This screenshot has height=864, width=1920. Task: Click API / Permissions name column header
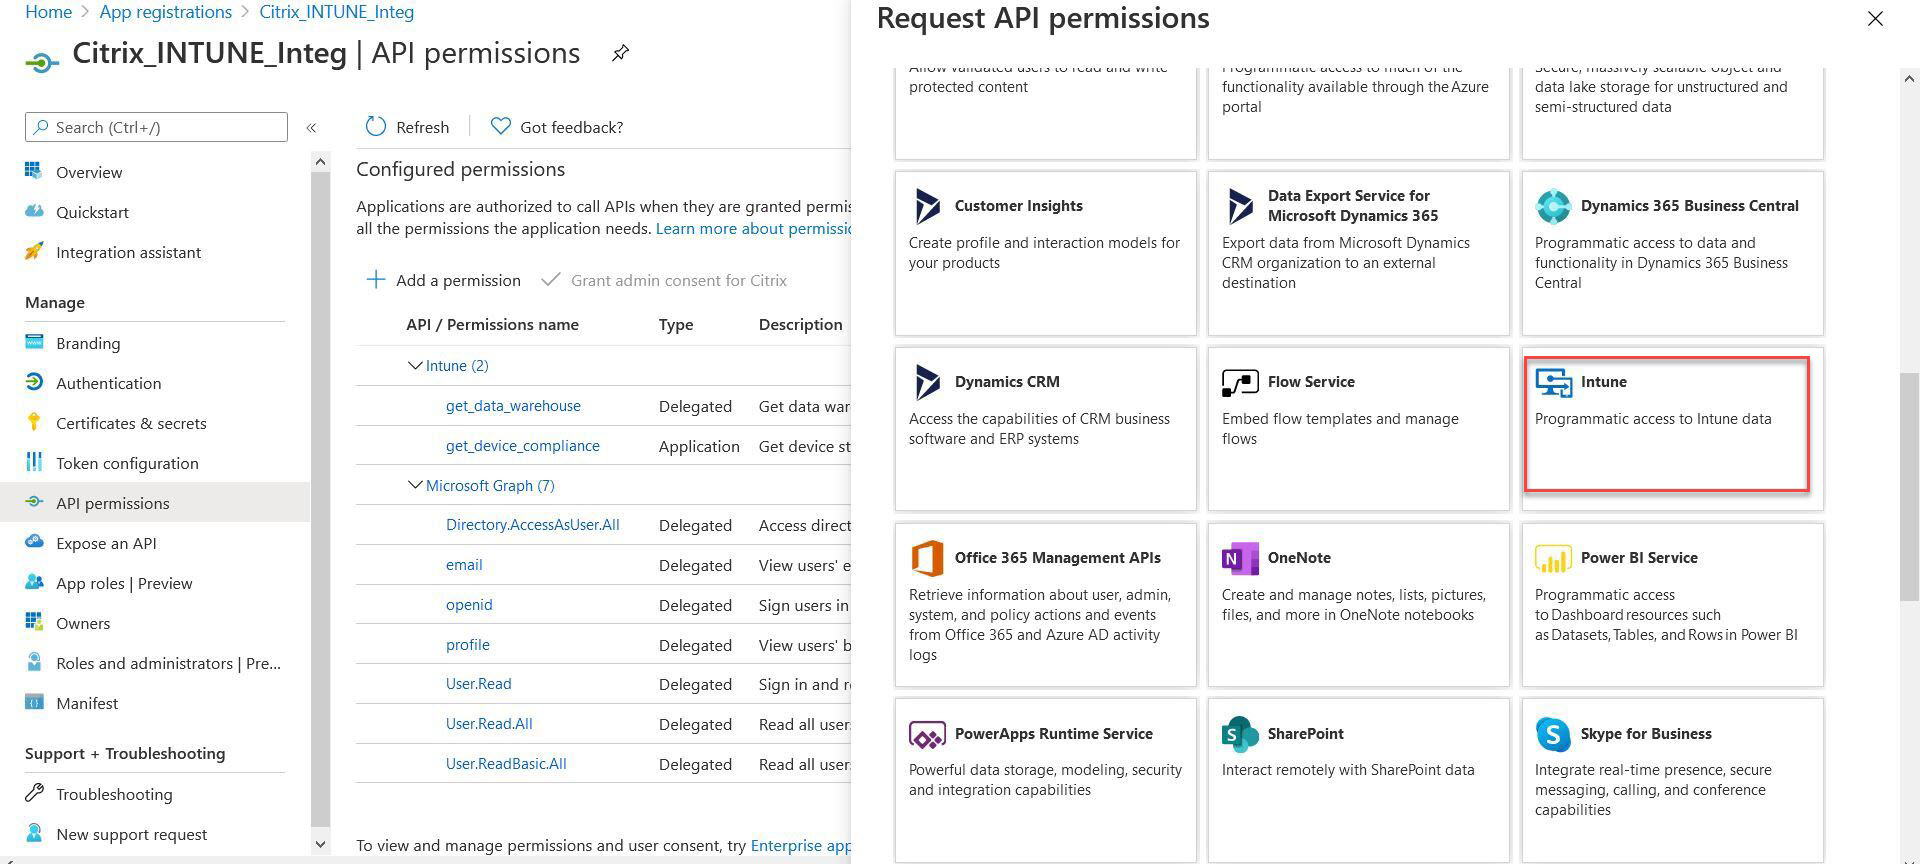tap(492, 325)
